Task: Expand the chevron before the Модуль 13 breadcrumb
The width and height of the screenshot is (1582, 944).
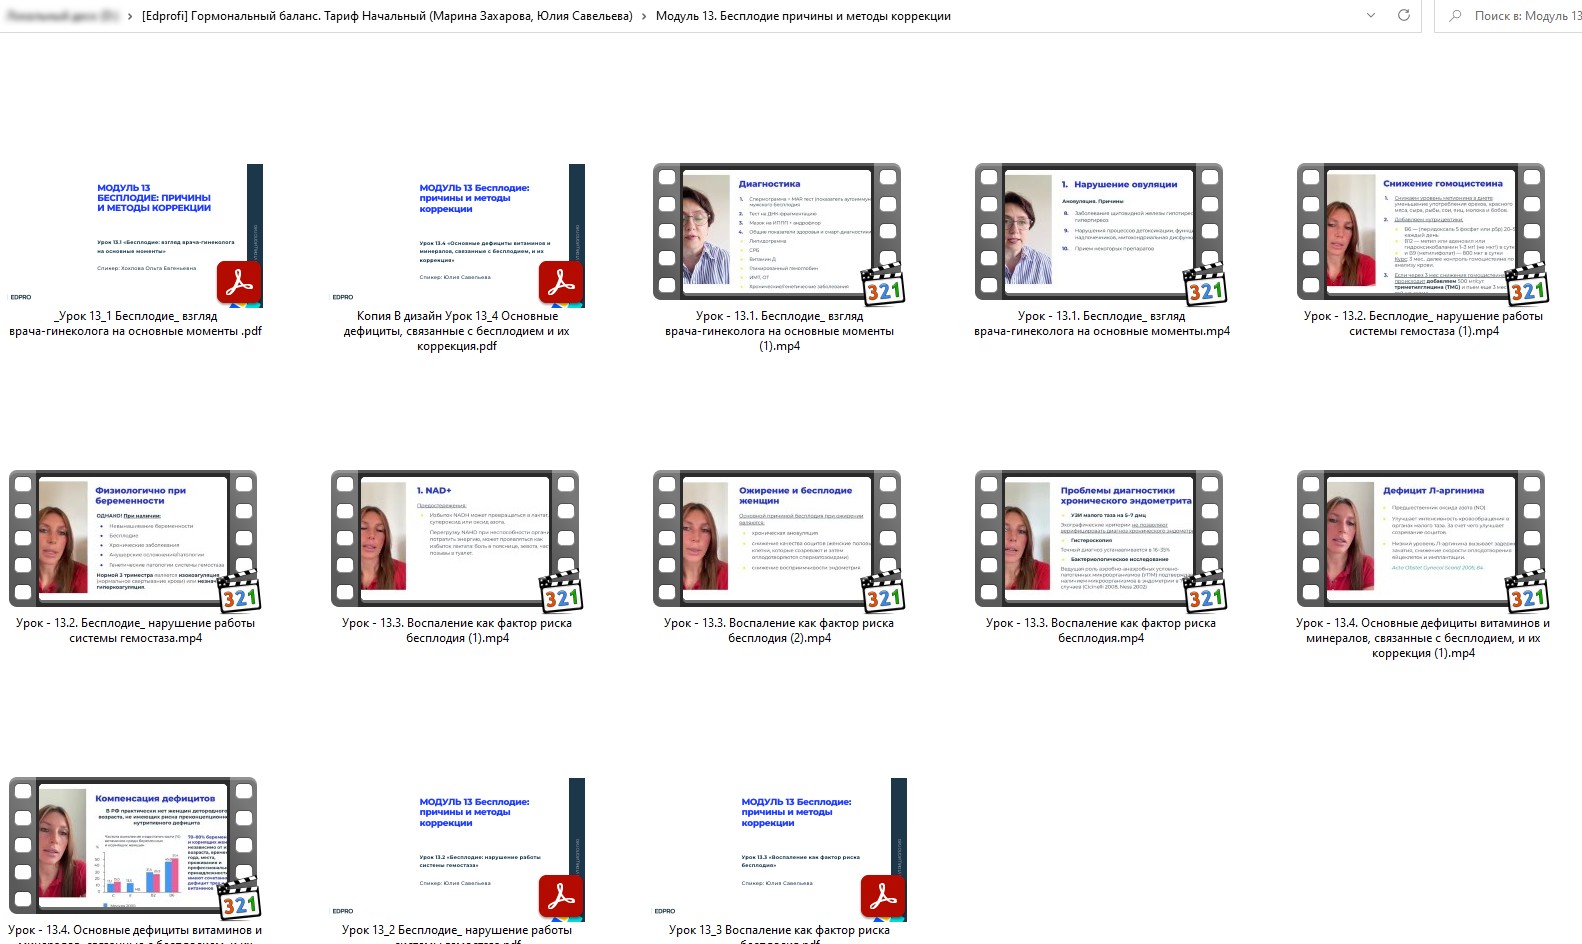Action: (644, 16)
